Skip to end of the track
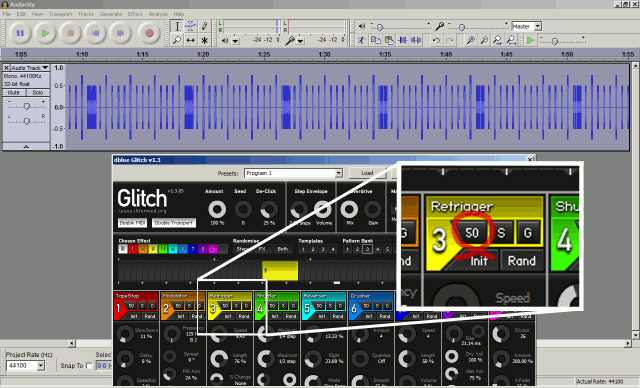Viewport: 640px width, 388px height. coord(121,33)
